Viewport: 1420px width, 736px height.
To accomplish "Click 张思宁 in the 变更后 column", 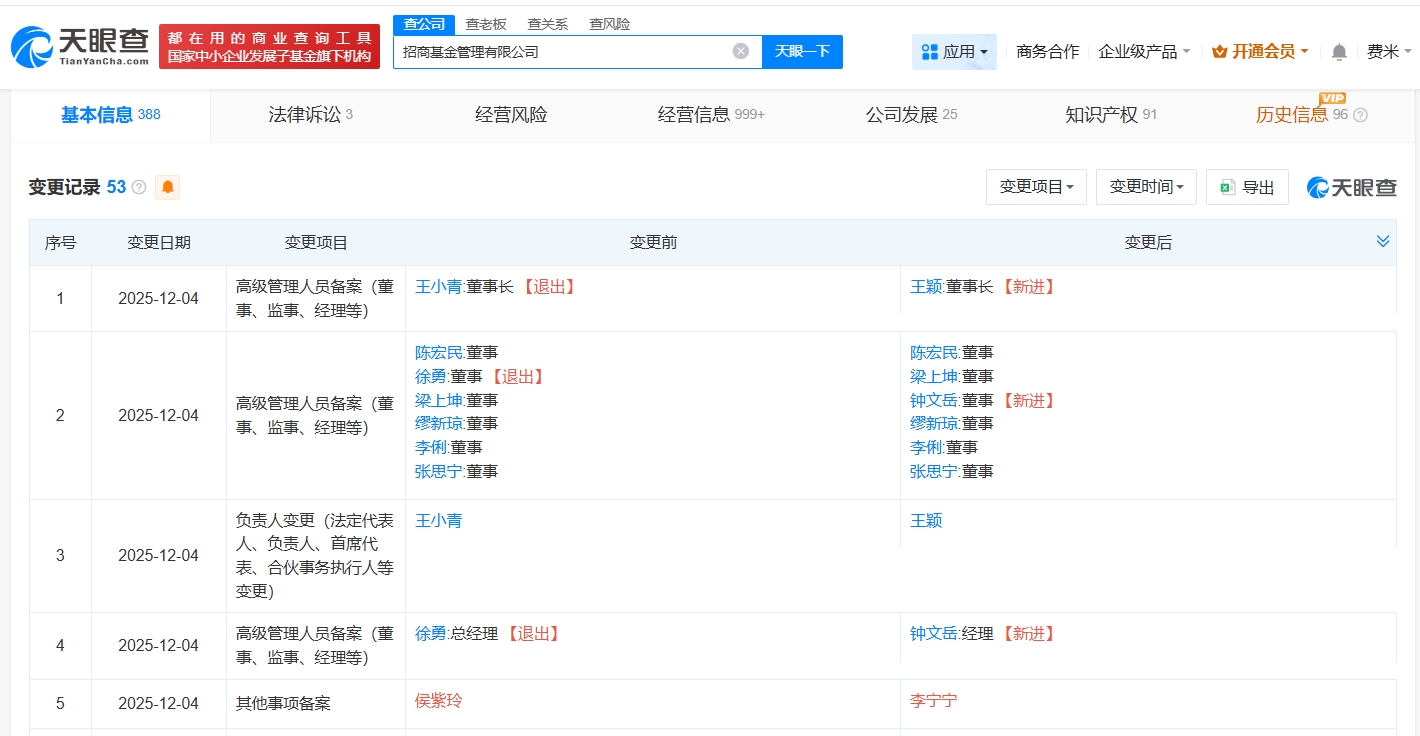I will (934, 472).
